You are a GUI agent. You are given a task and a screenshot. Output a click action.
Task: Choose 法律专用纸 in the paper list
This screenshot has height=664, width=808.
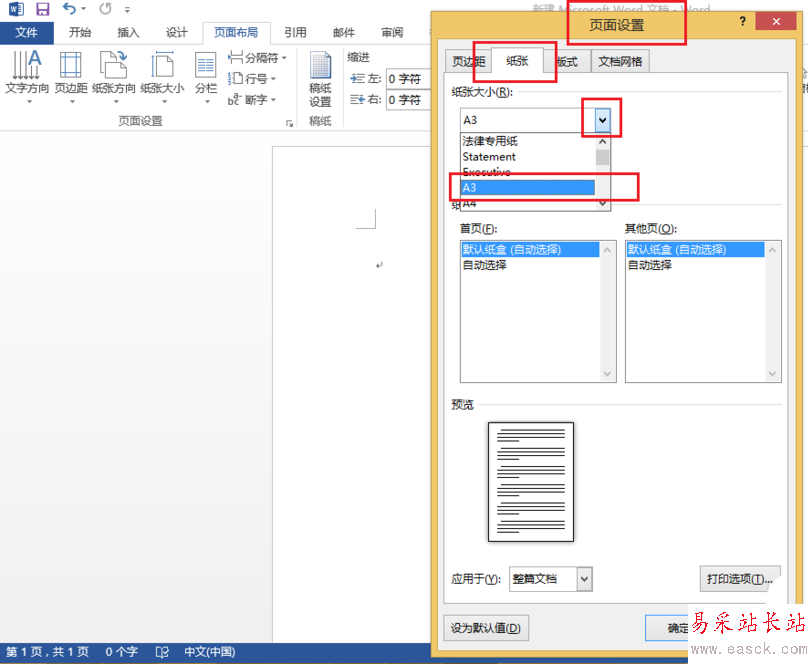[528, 141]
